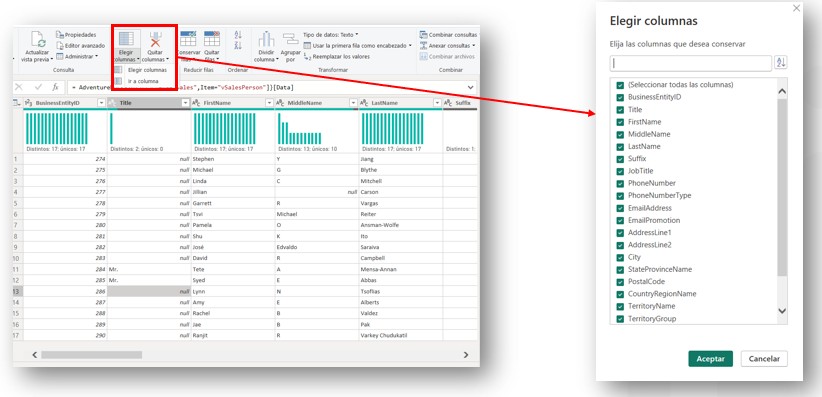Click the column search field in the dialog
The image size is (822, 397).
pyautogui.click(x=691, y=63)
